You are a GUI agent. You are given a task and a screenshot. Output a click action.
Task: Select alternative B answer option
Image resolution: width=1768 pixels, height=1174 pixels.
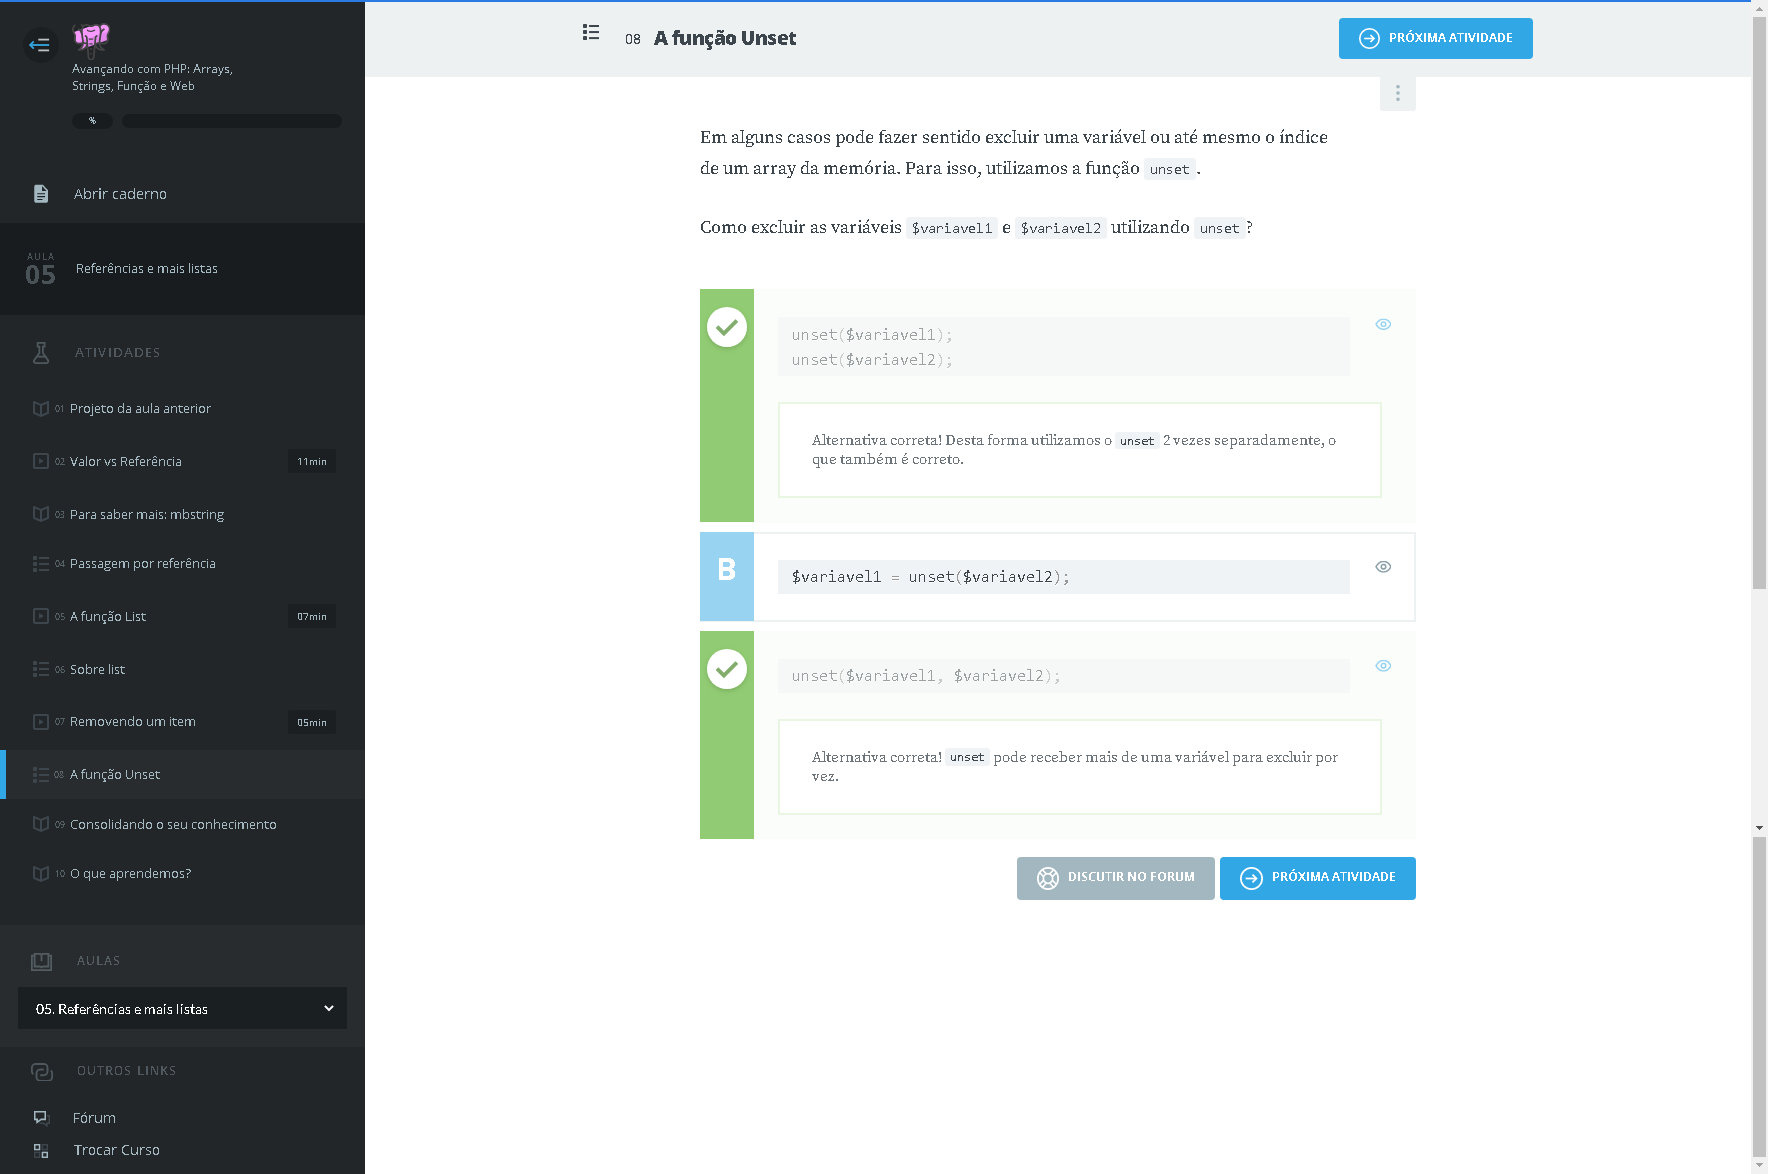pos(727,577)
